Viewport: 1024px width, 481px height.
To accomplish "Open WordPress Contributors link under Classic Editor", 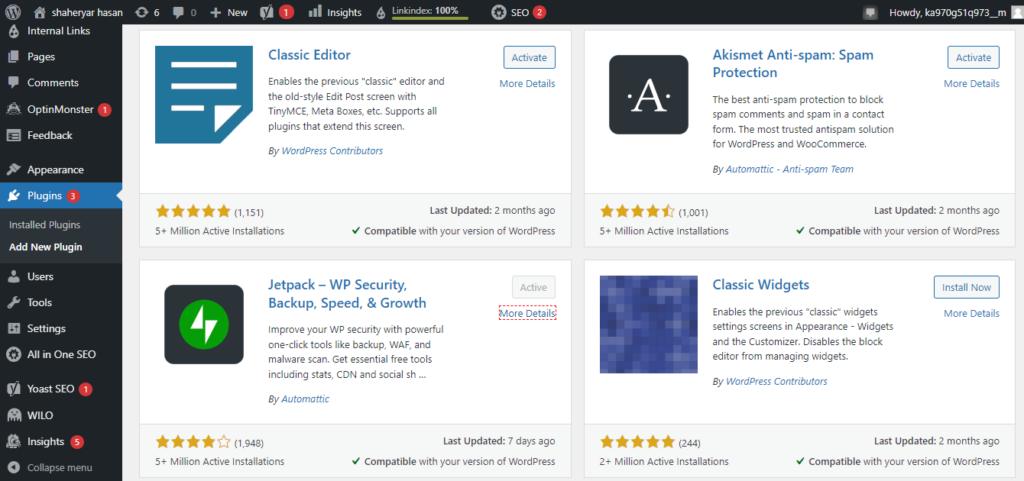I will click(332, 151).
